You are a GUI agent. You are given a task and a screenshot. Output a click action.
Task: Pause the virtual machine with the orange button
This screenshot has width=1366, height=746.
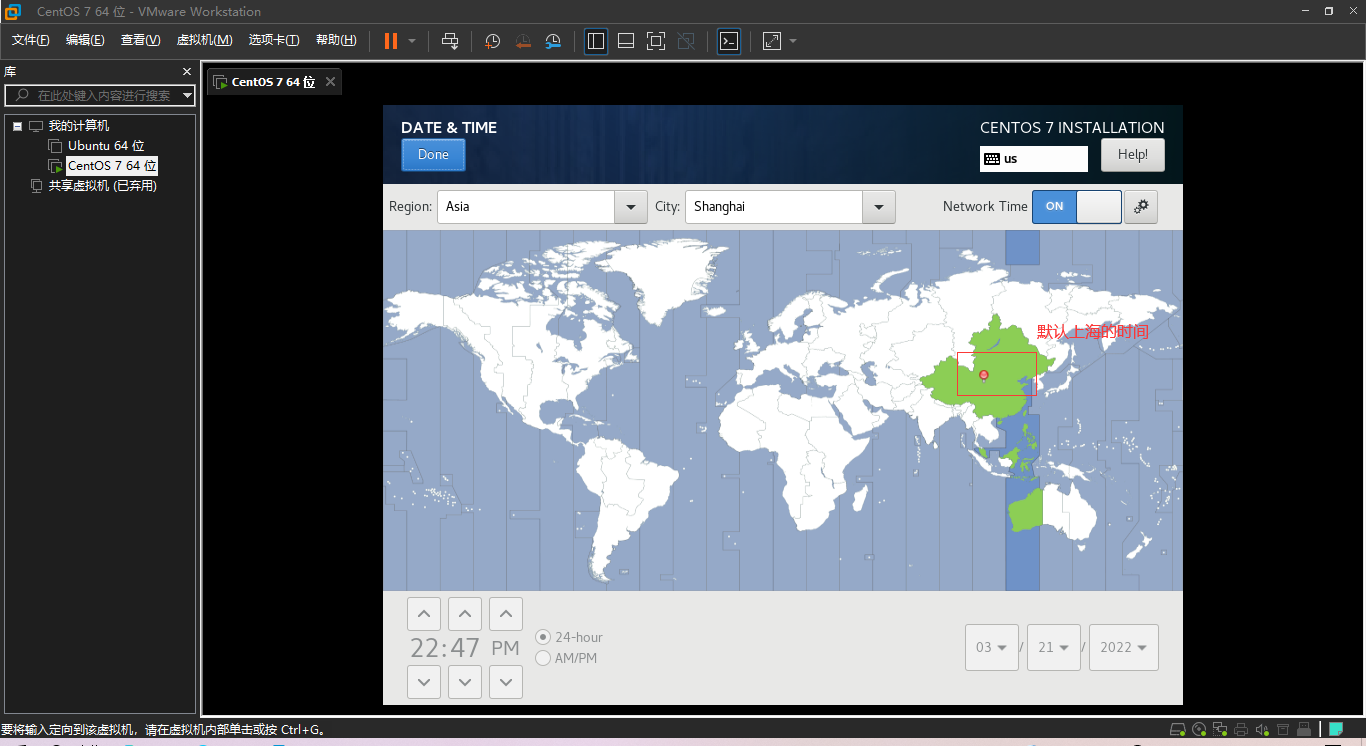tap(391, 41)
